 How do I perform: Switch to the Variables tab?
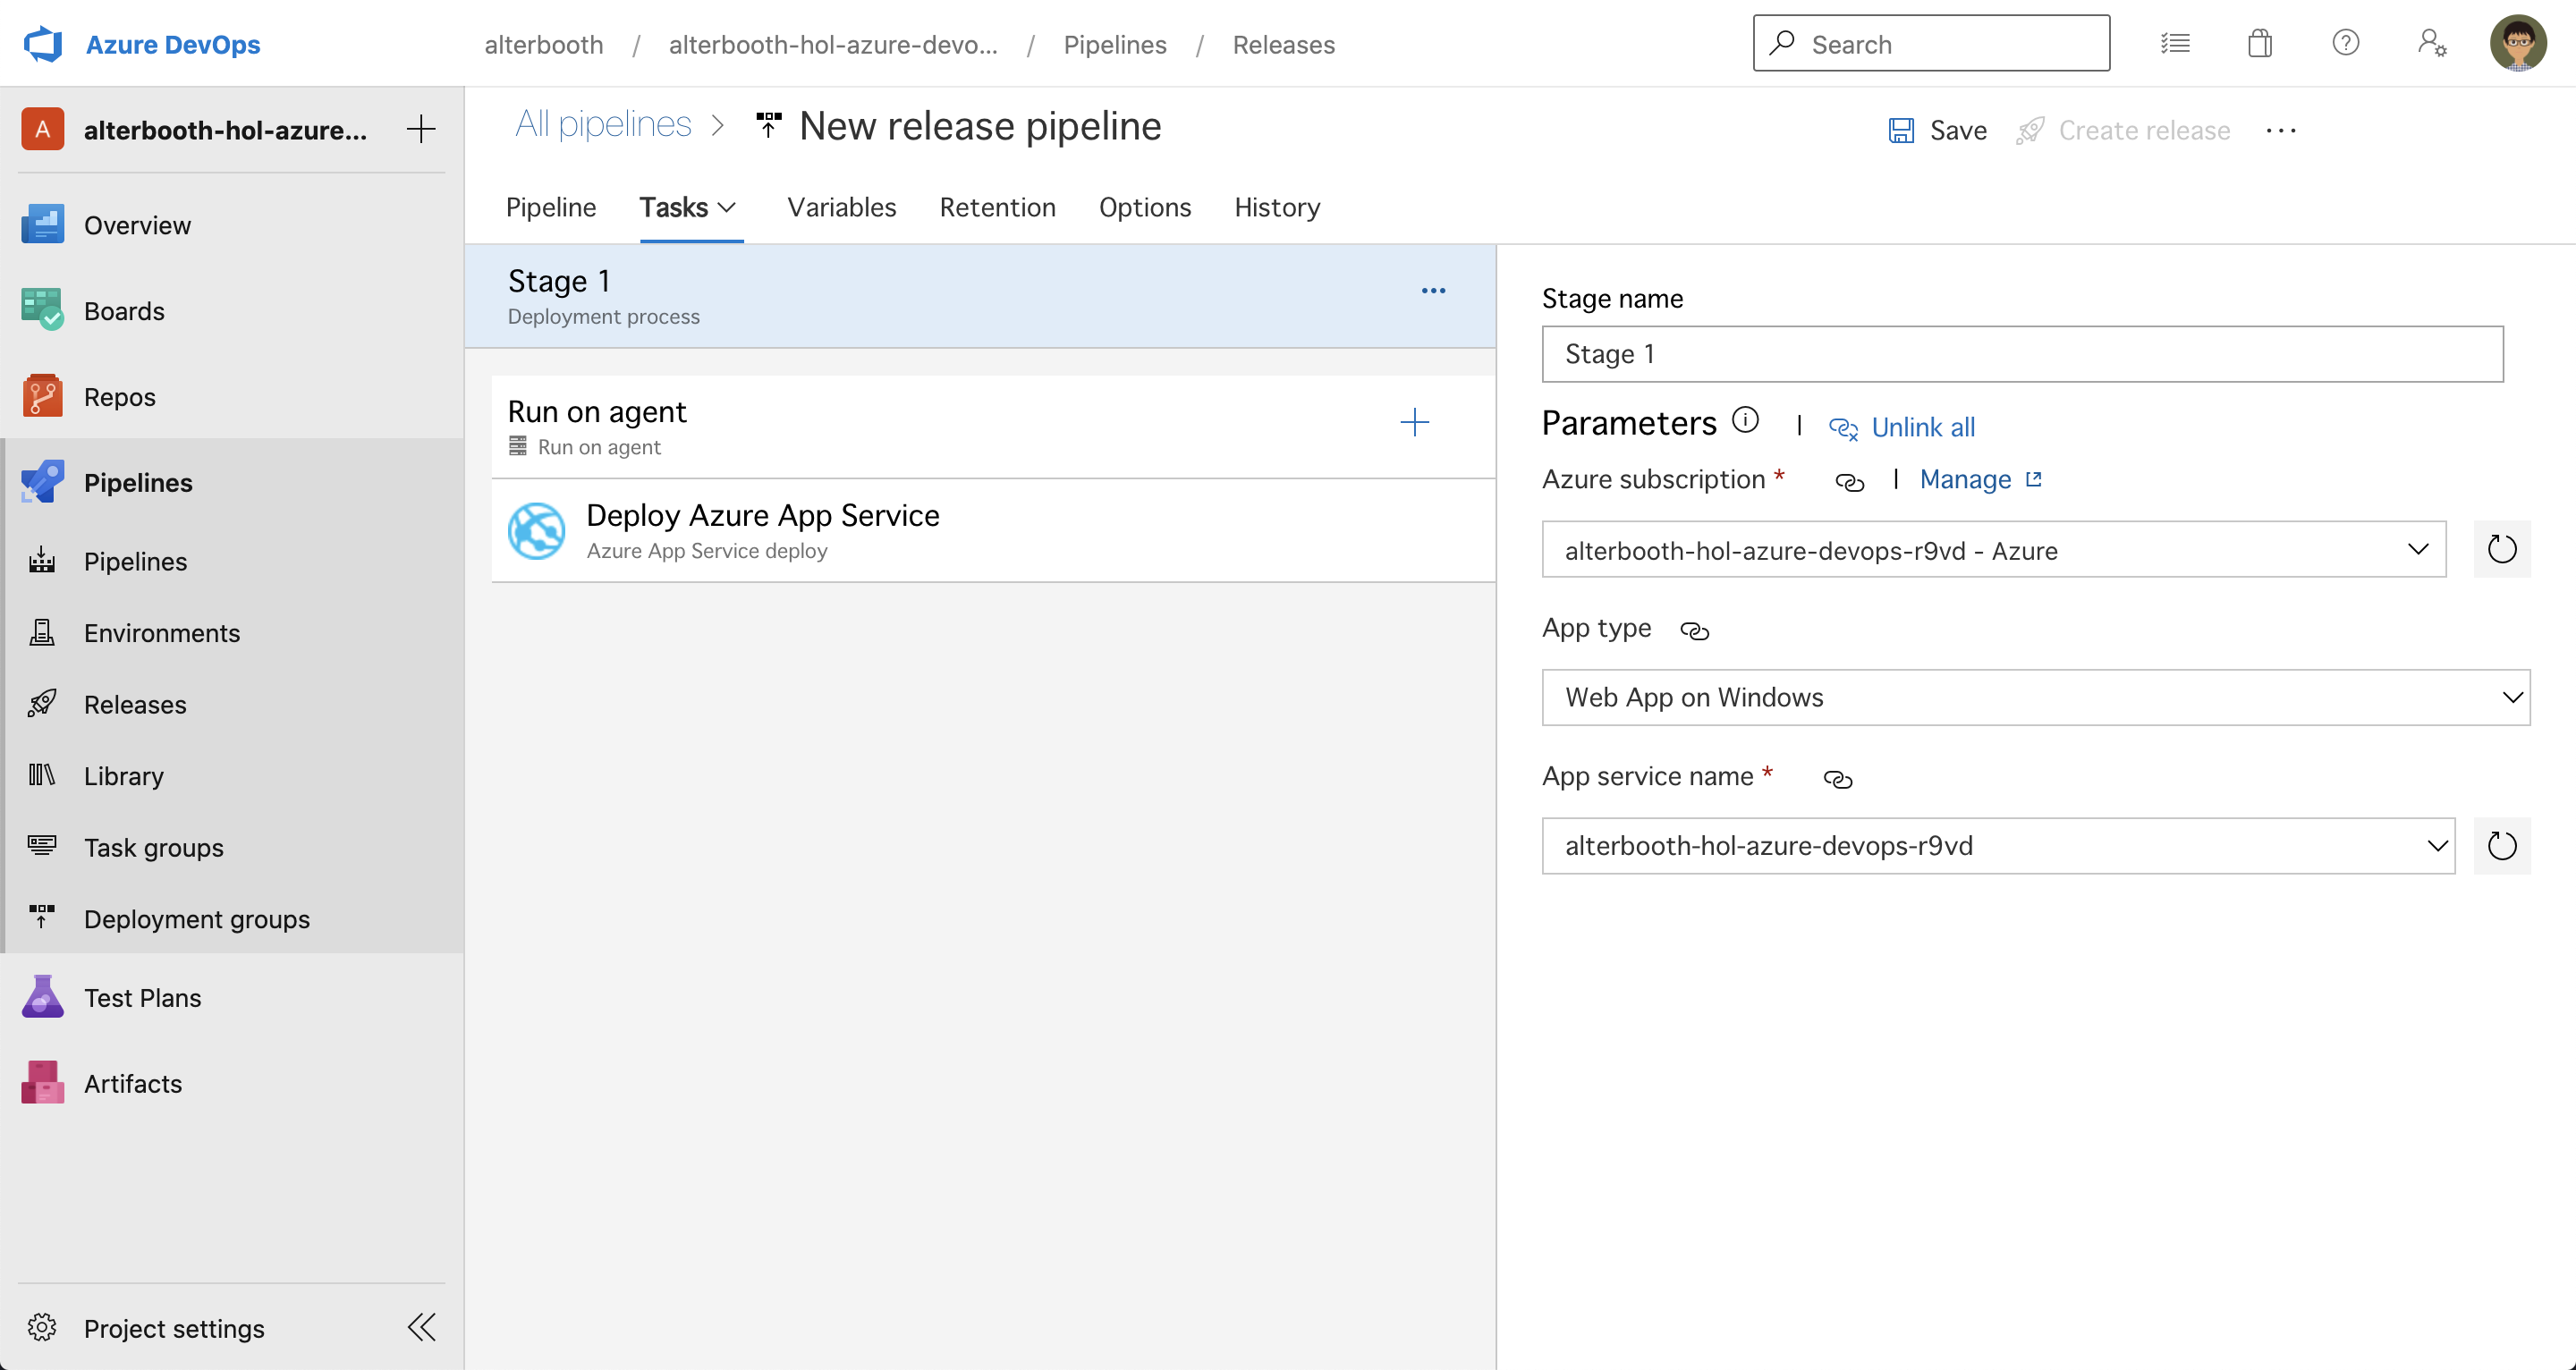(841, 207)
